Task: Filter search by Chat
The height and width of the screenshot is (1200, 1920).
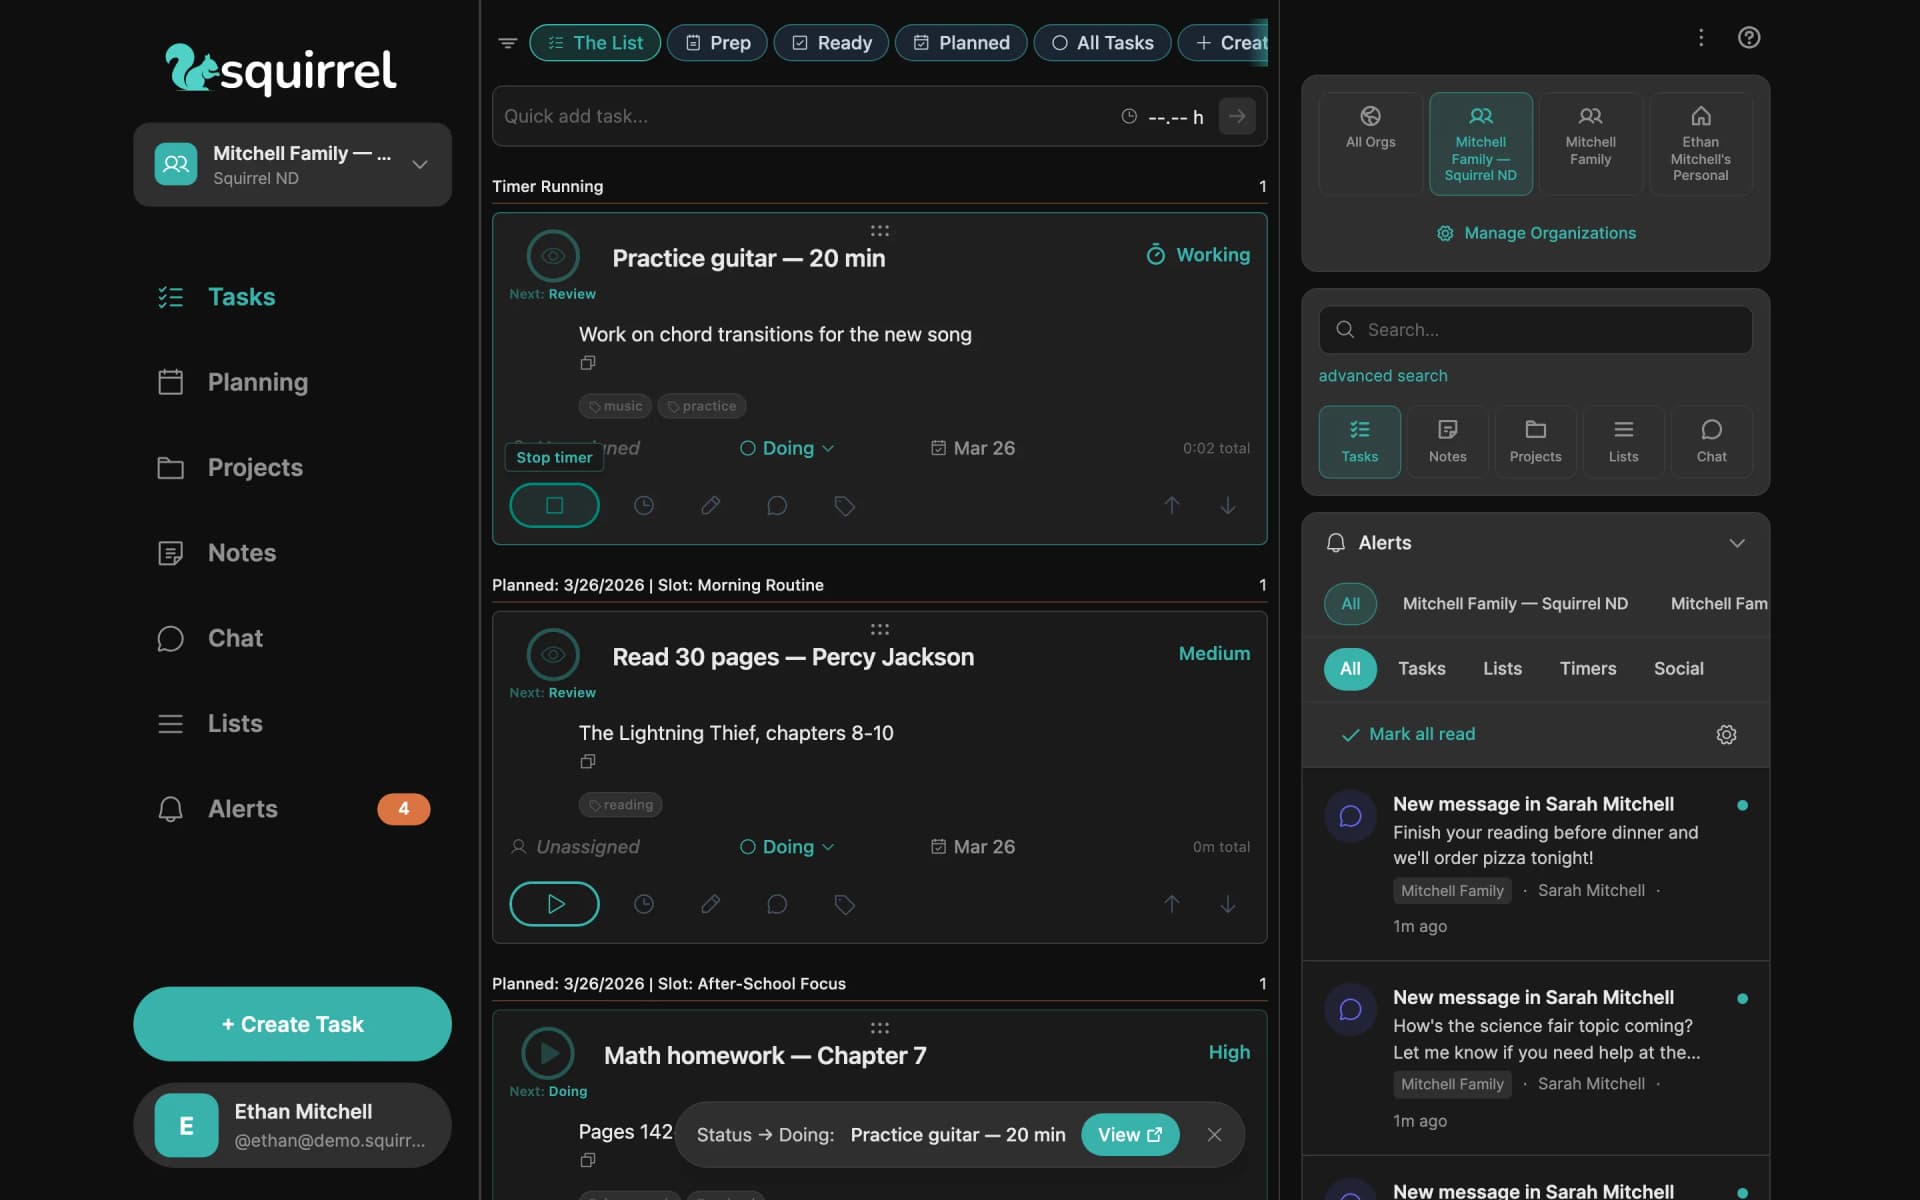Action: point(1711,441)
